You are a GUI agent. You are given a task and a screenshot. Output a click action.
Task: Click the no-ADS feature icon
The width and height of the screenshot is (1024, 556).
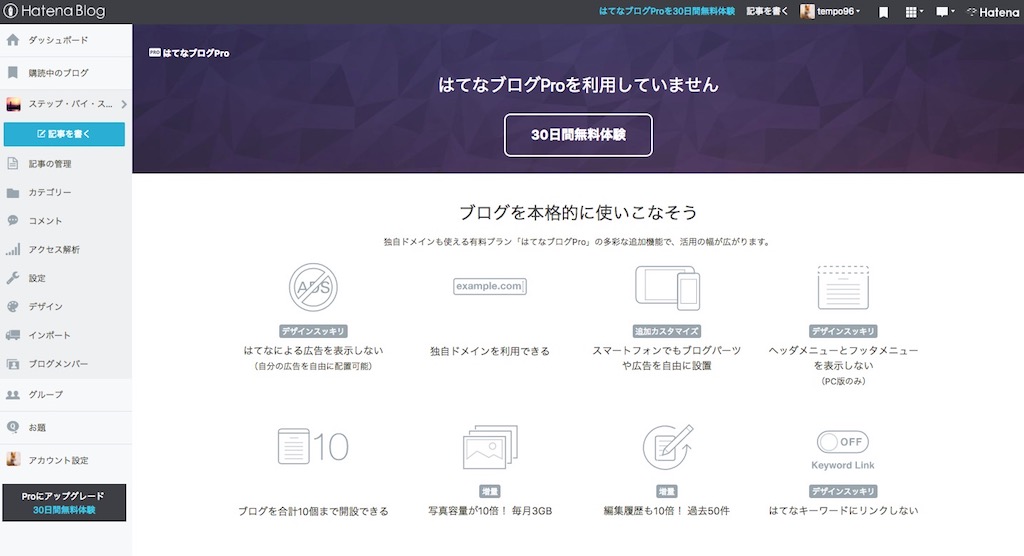point(313,287)
